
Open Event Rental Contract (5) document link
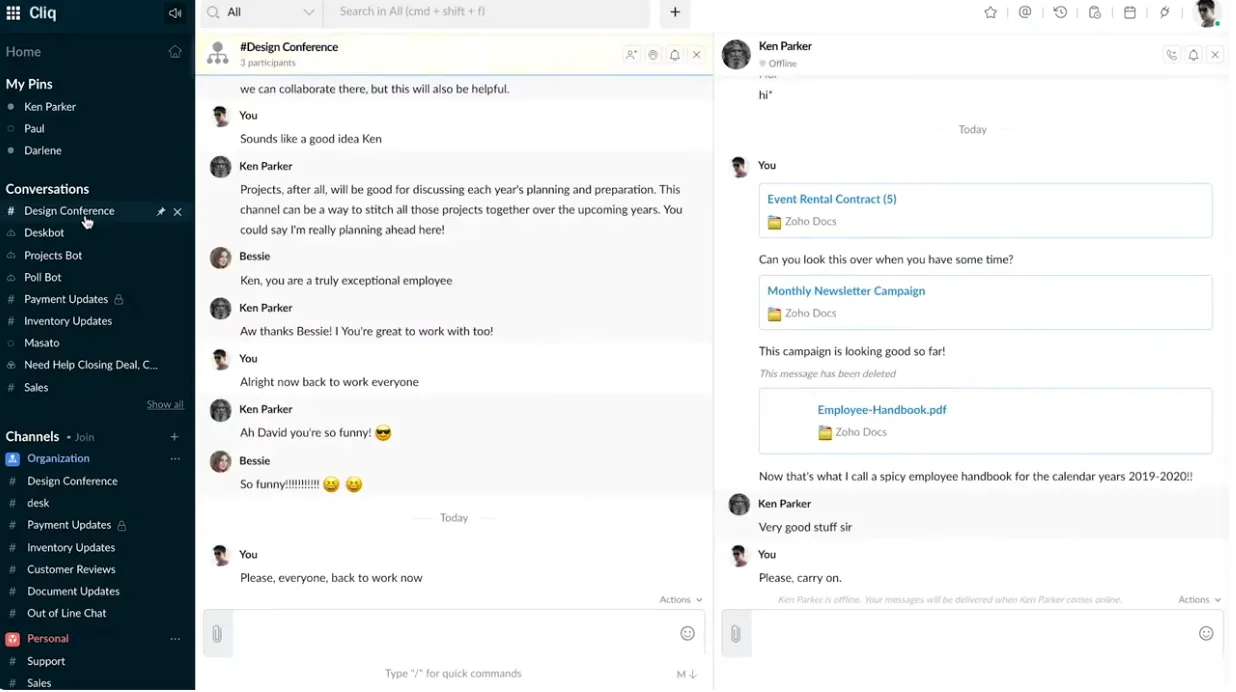click(831, 199)
